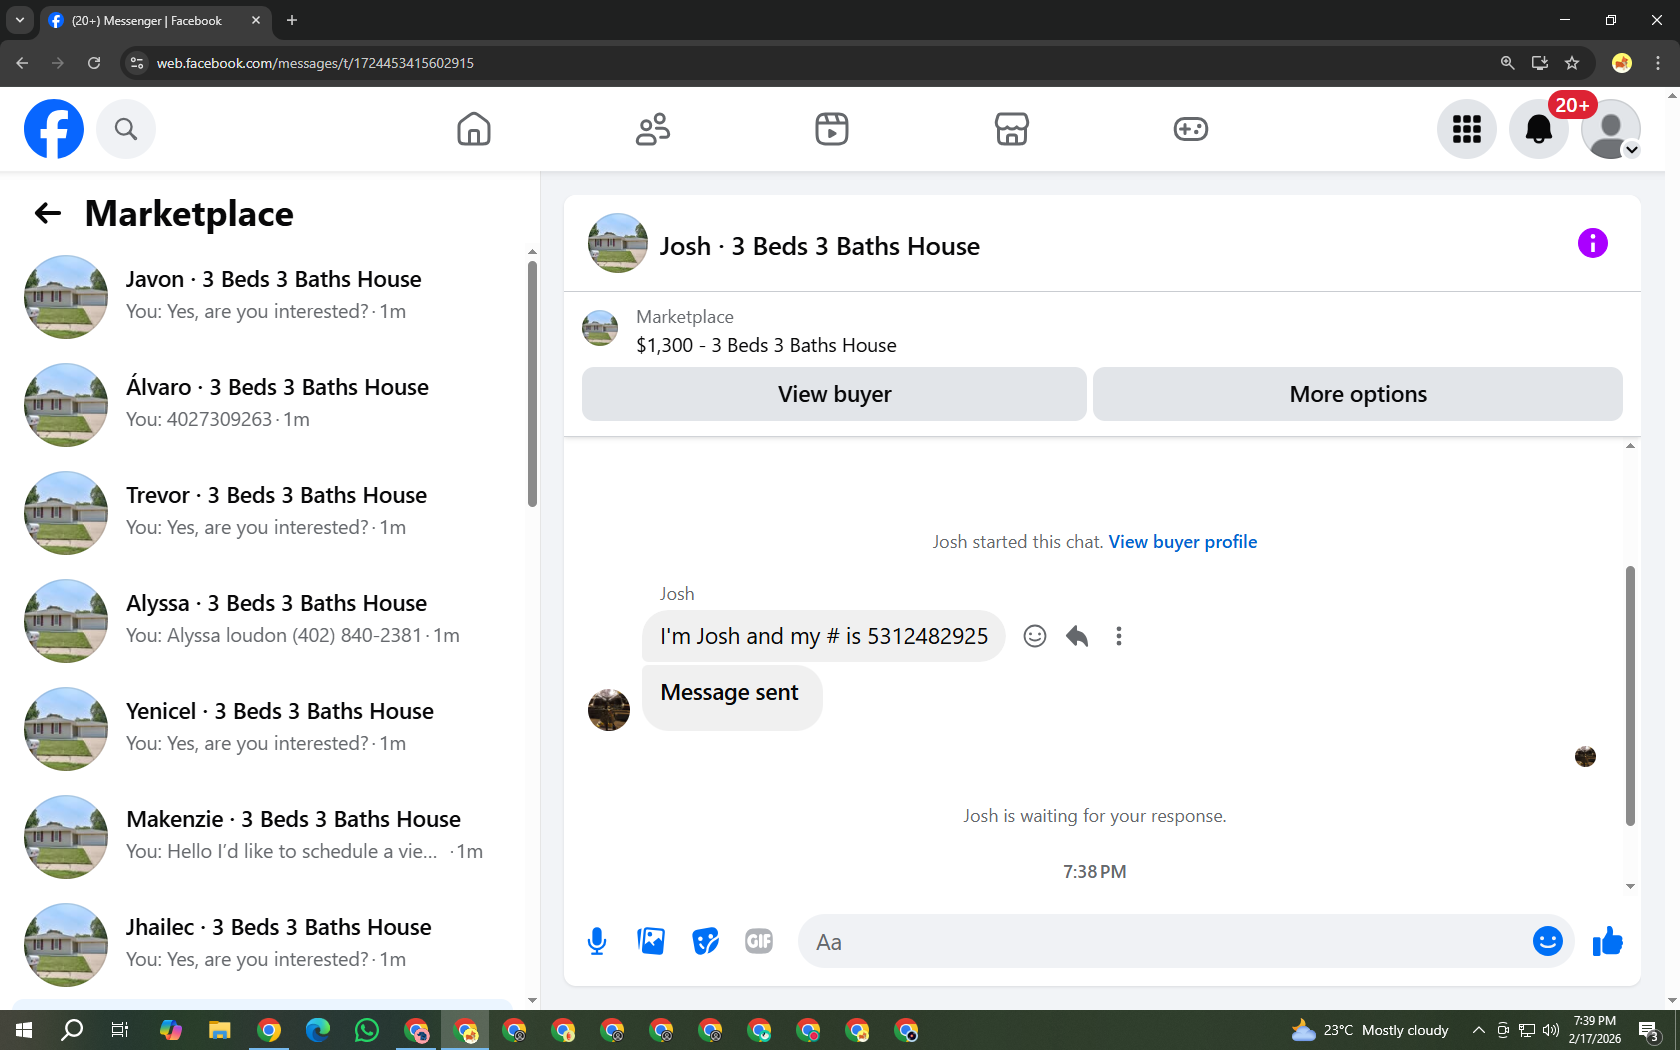Open conversation information purple icon

pyautogui.click(x=1593, y=243)
